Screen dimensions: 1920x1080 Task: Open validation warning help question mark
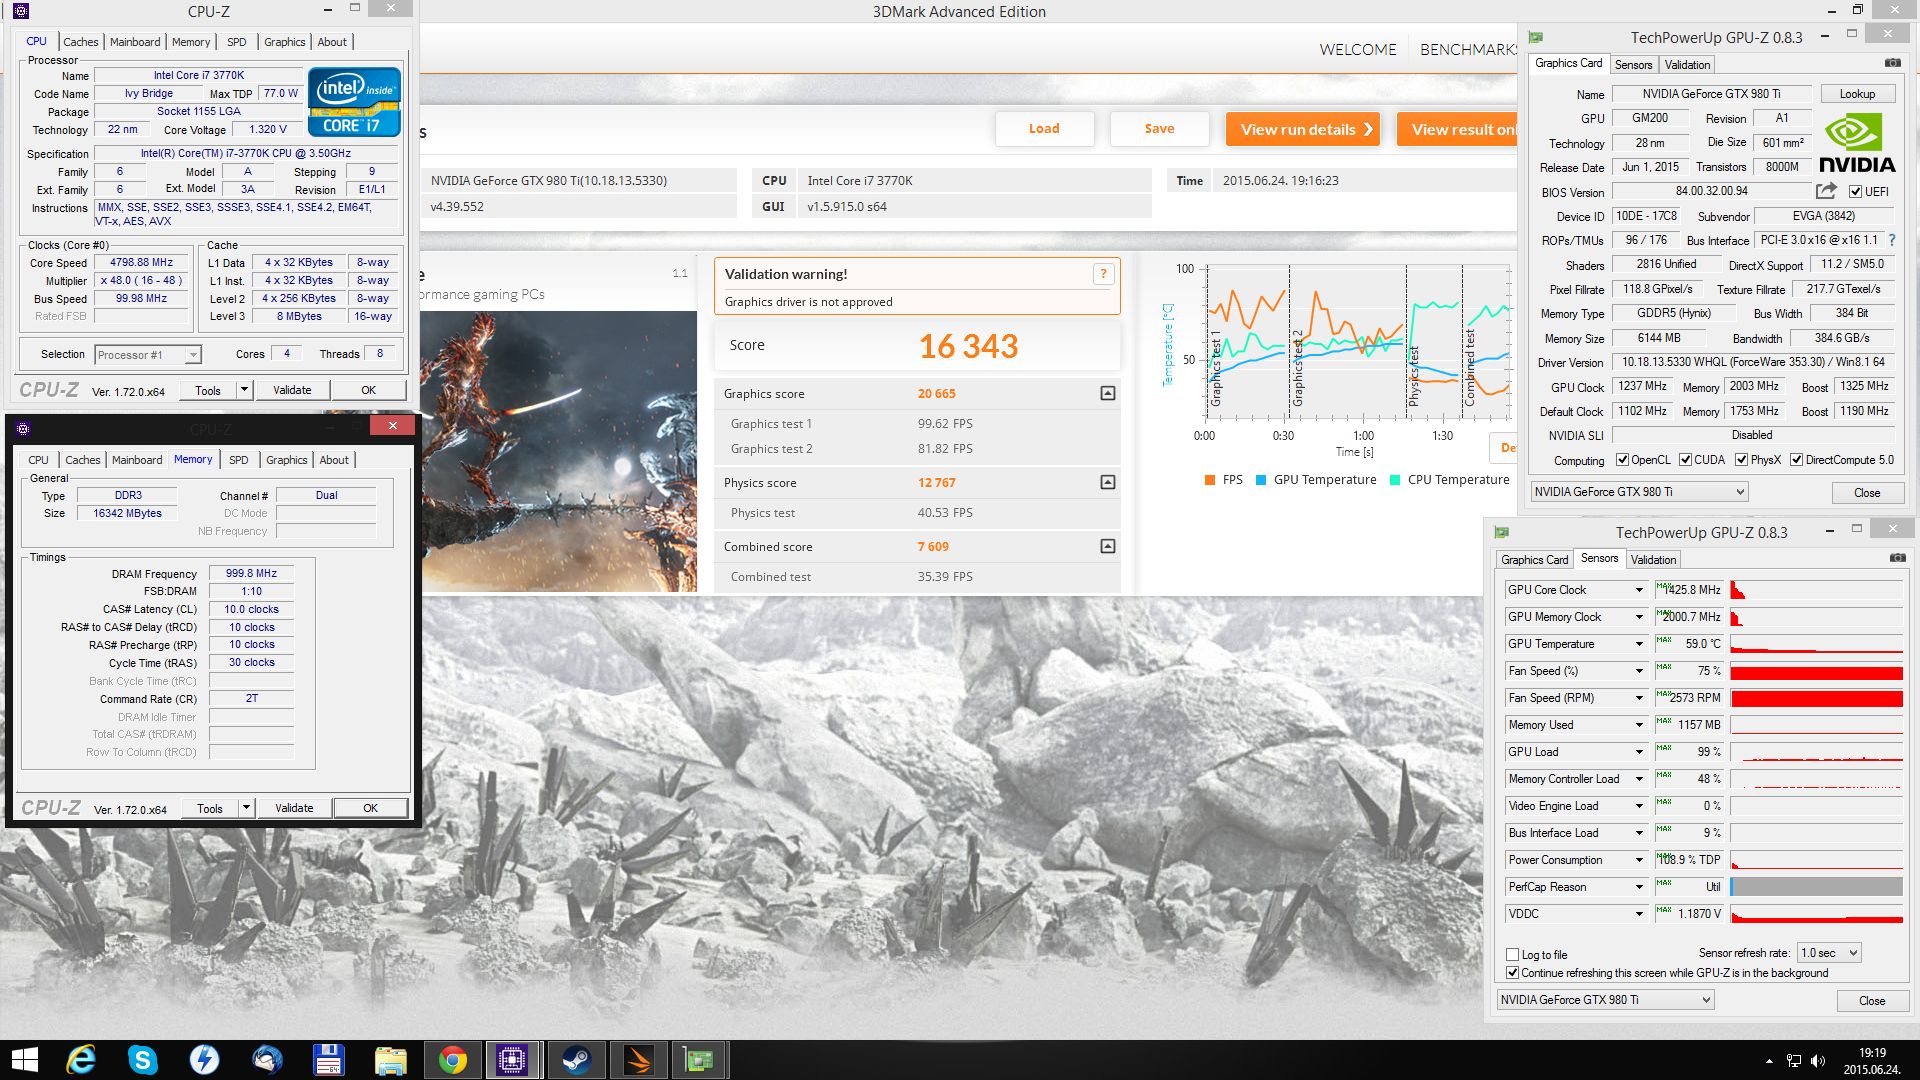[x=1103, y=274]
